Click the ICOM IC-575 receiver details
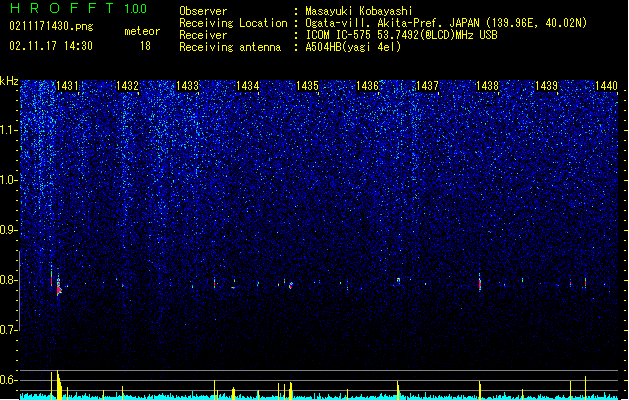Screen dimensions: 629x400 pos(402,35)
